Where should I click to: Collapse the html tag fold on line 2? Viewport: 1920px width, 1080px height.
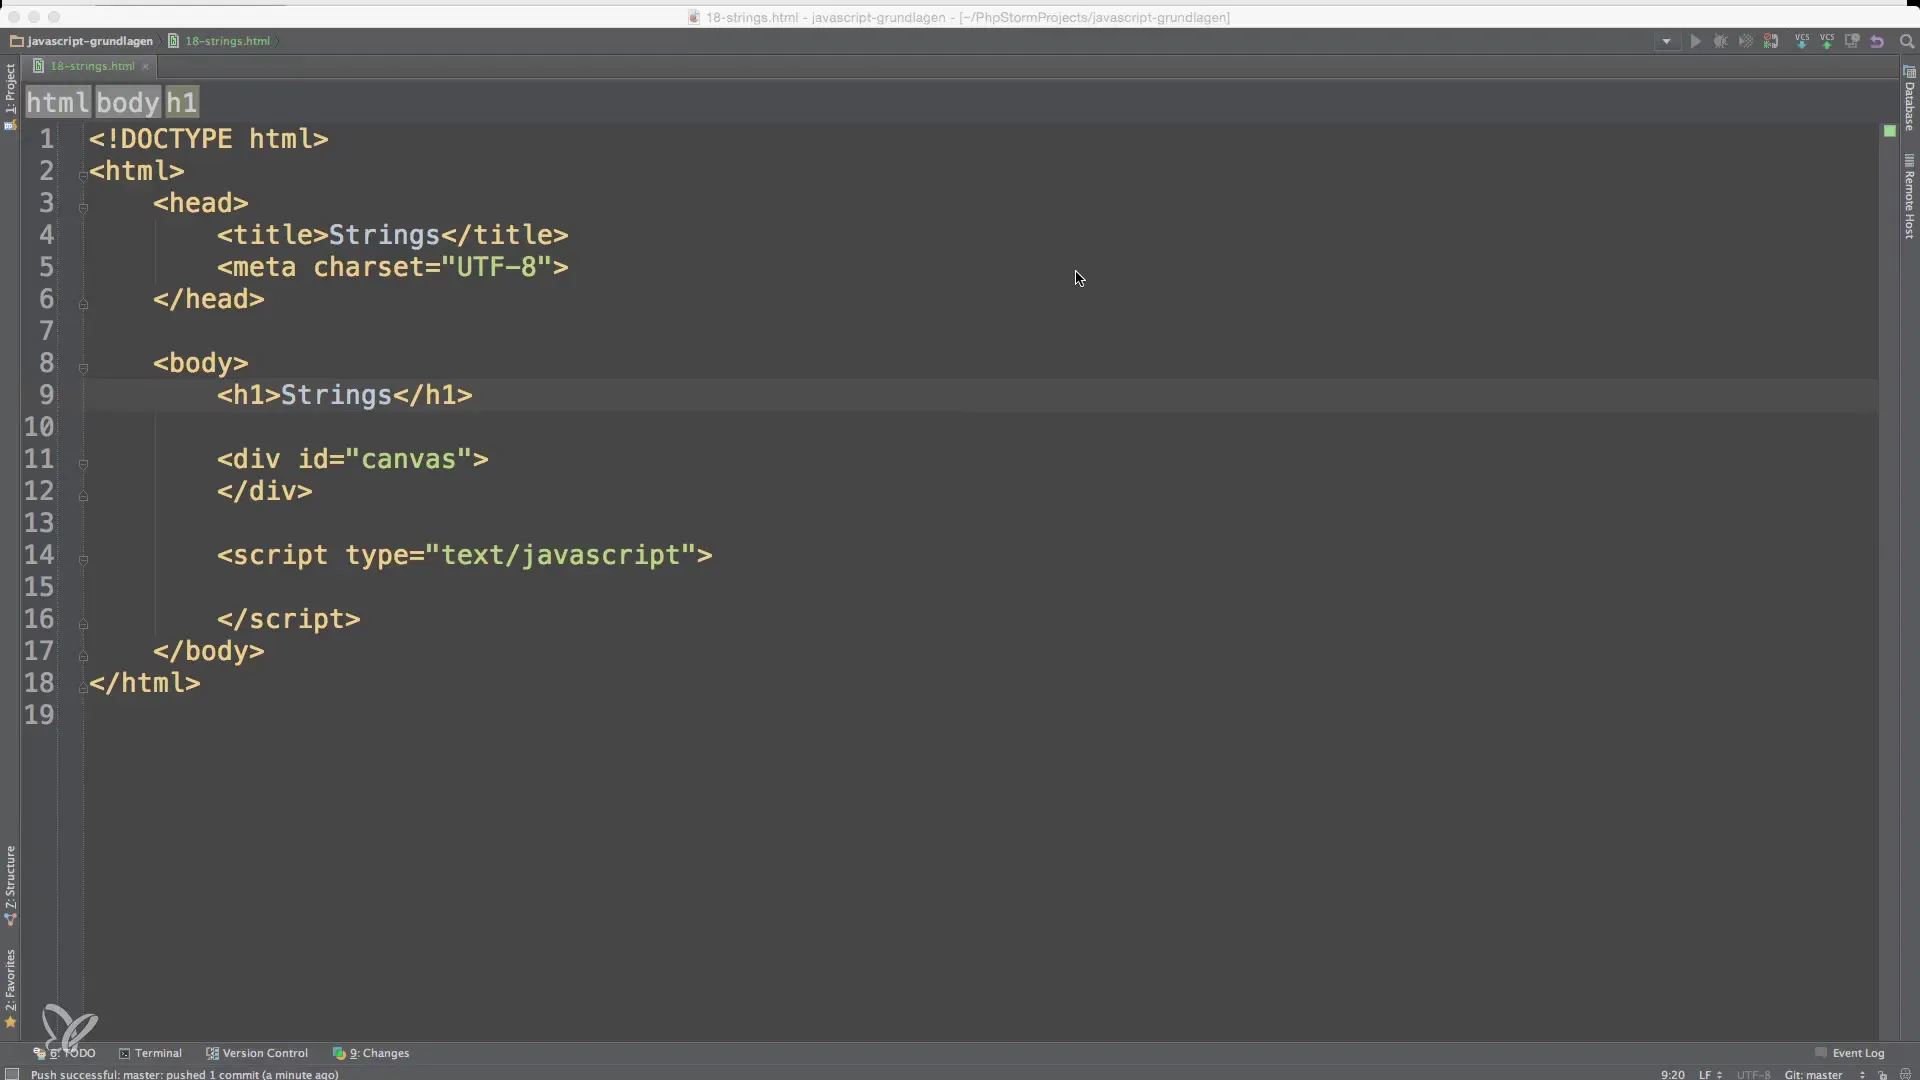pyautogui.click(x=83, y=175)
